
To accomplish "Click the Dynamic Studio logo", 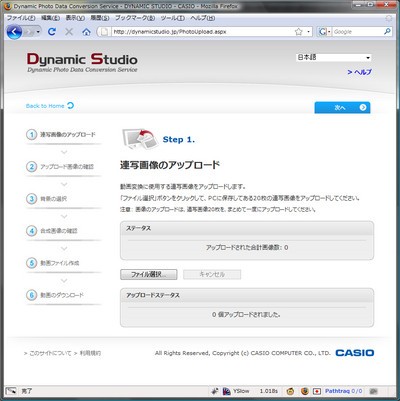I will [x=82, y=62].
